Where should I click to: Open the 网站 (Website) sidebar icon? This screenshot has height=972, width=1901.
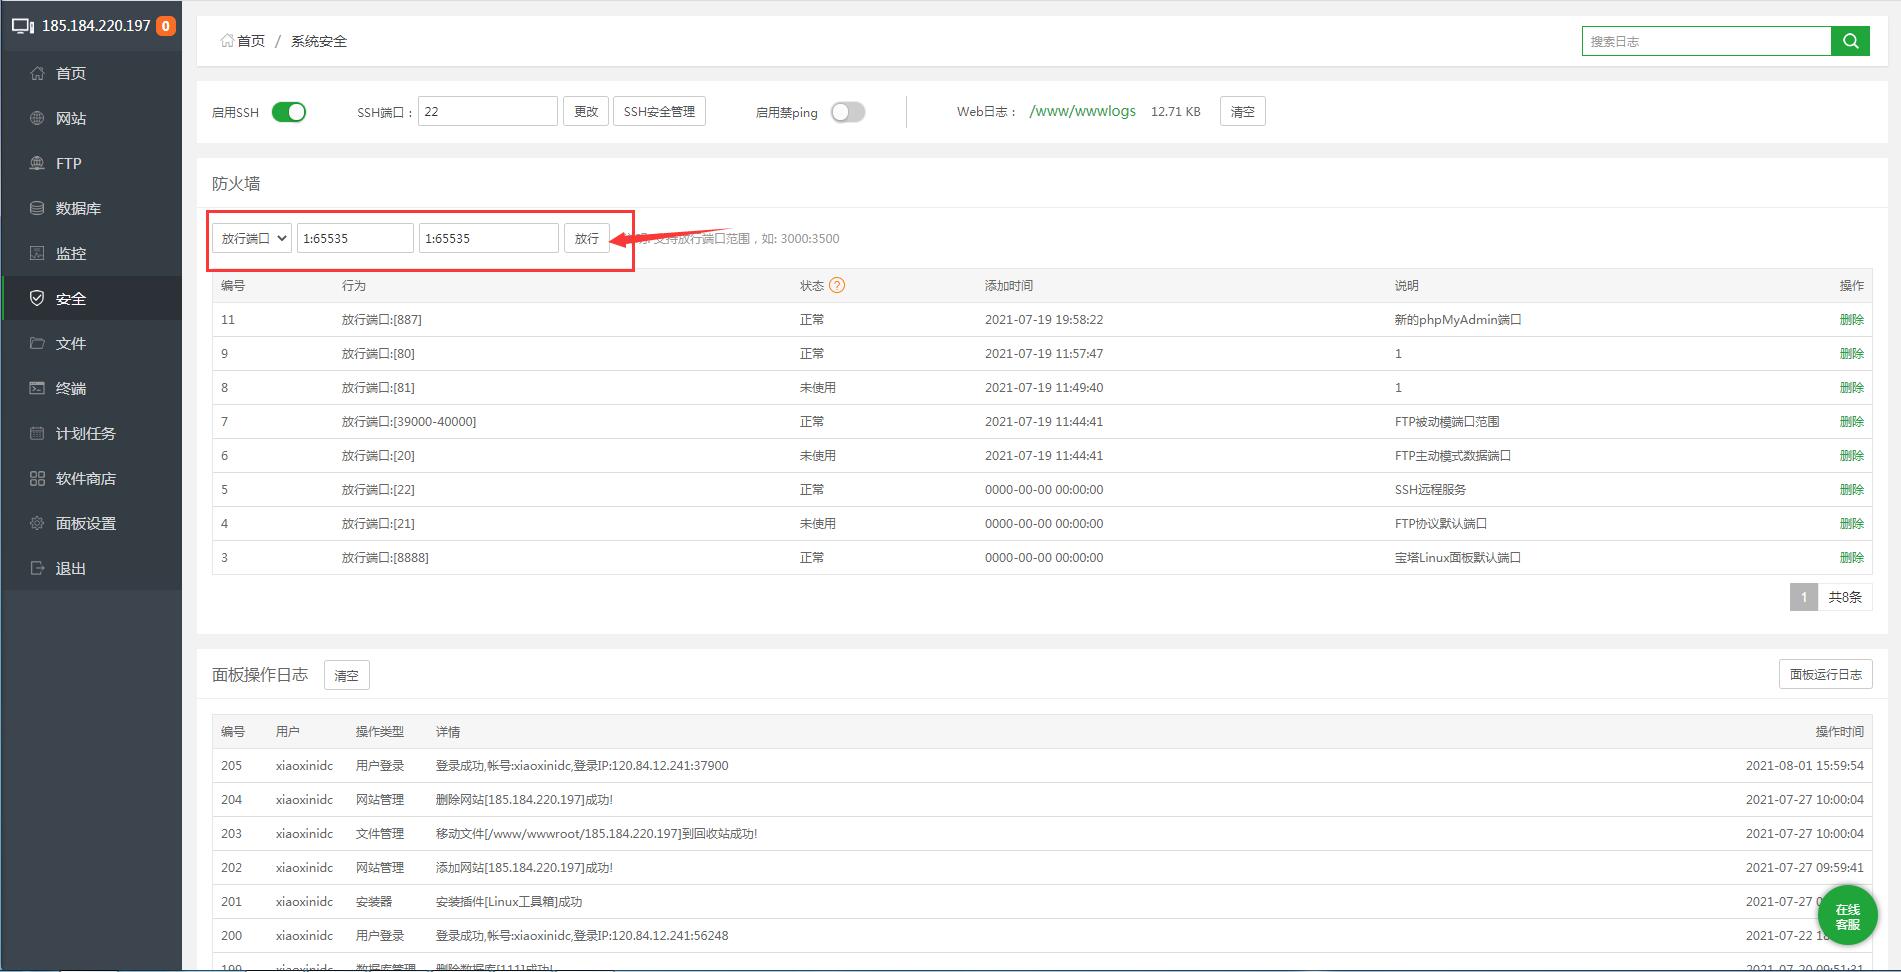[37, 118]
